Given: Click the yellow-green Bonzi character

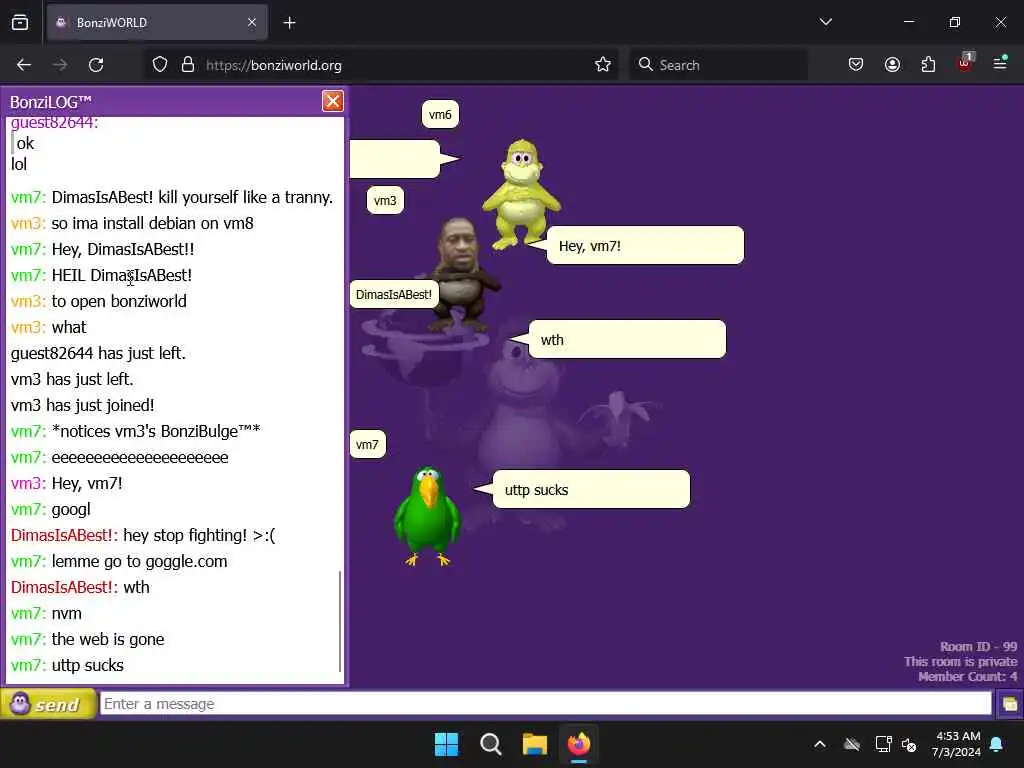Looking at the screenshot, I should (x=521, y=193).
